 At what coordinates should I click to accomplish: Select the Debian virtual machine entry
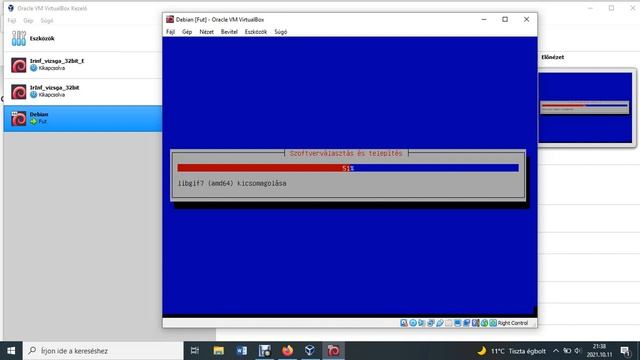coord(83,118)
